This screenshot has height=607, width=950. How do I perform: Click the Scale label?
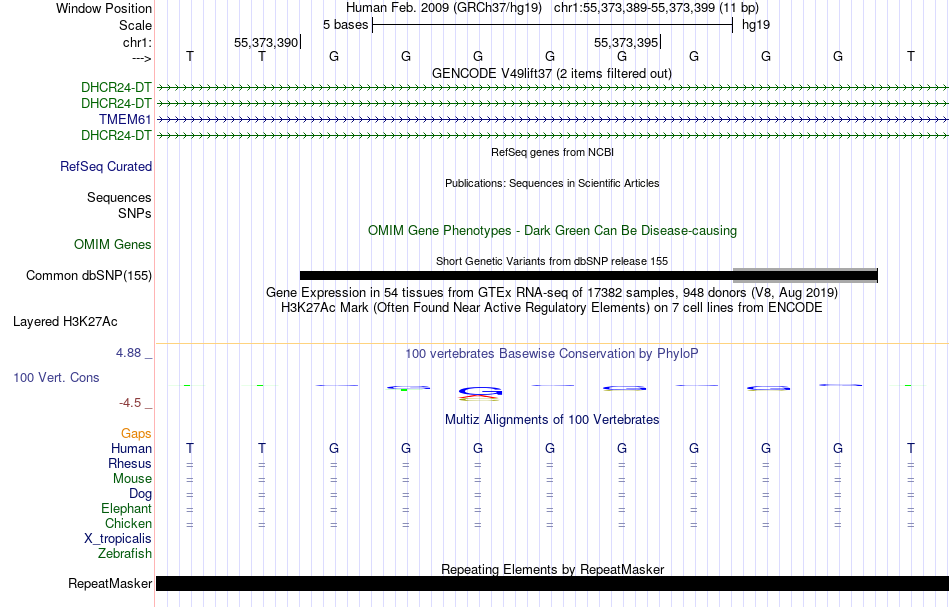point(135,25)
